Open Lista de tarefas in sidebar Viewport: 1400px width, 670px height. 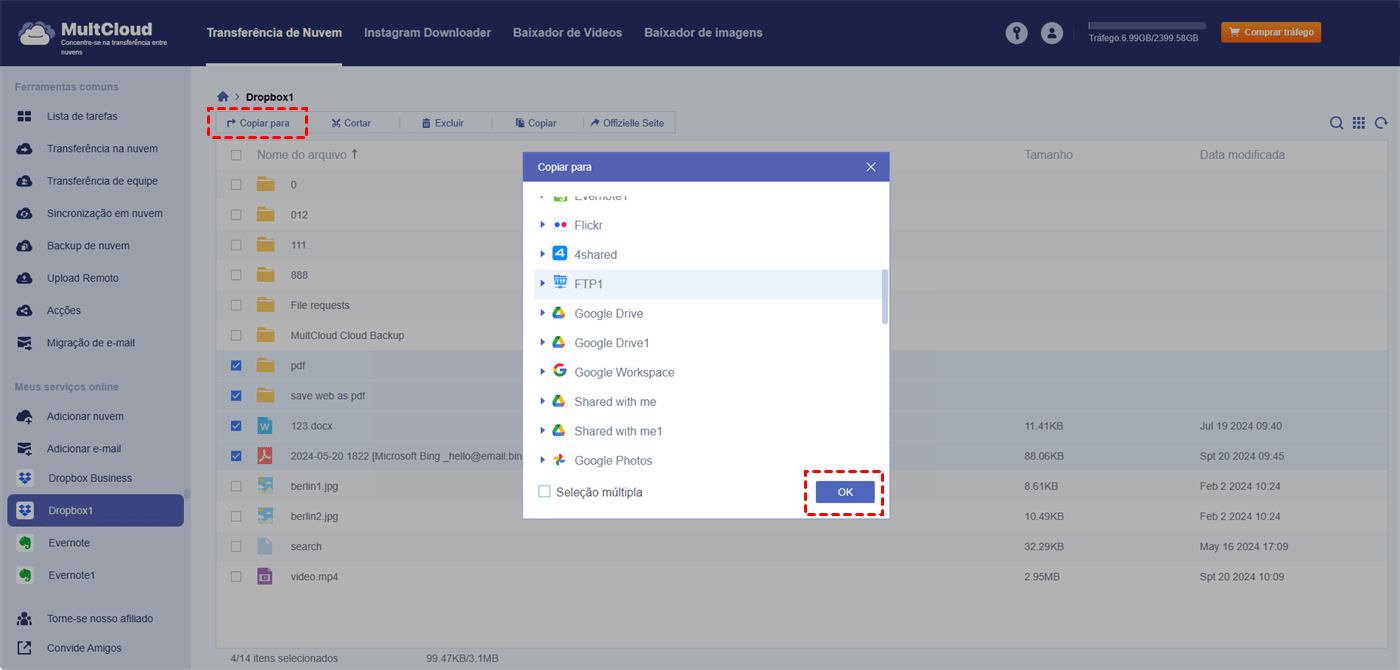(81, 117)
